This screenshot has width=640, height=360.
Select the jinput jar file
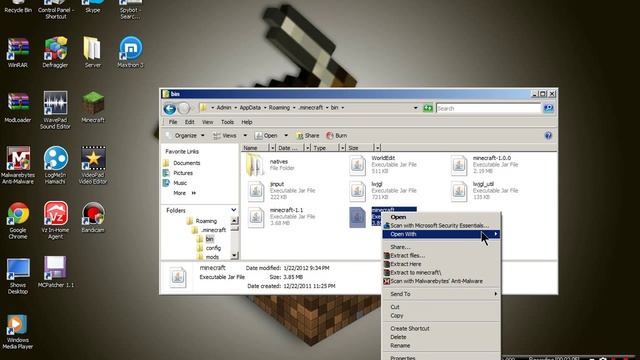pyautogui.click(x=281, y=190)
